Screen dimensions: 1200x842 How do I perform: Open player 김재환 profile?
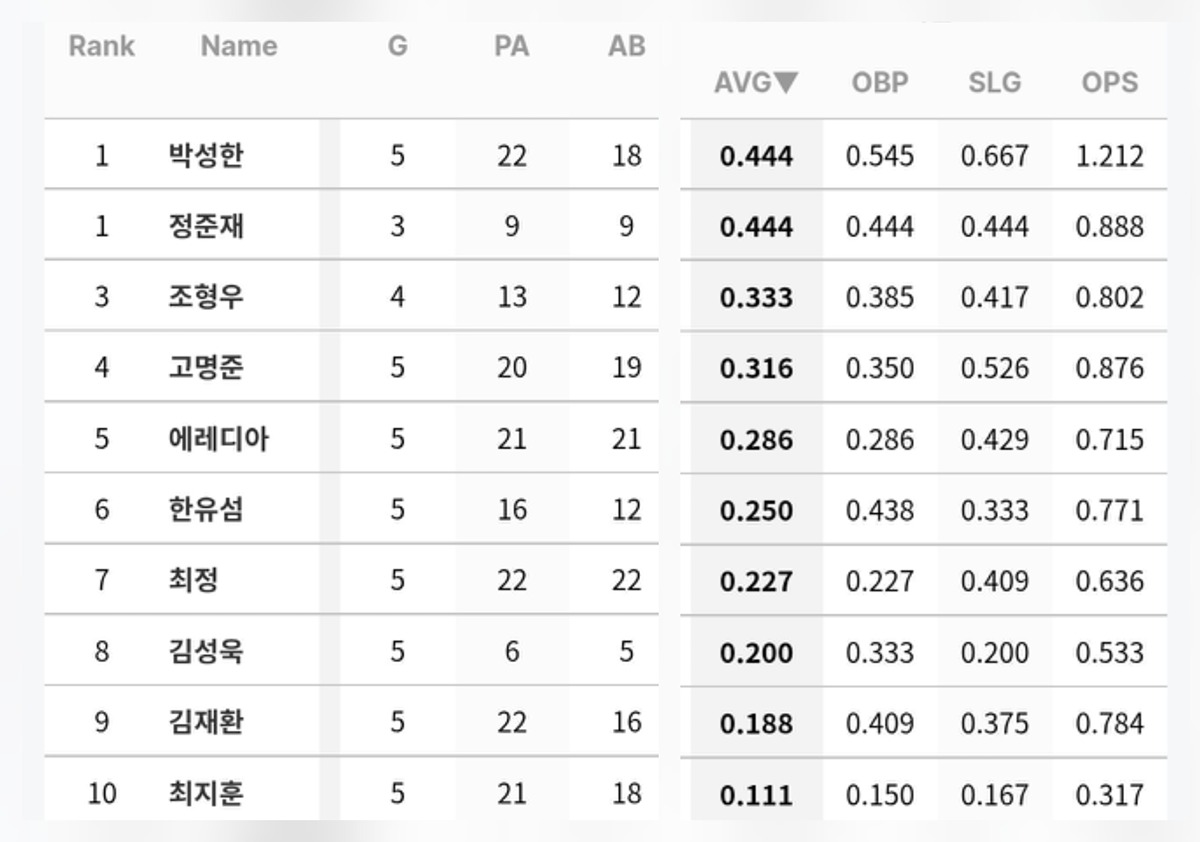(206, 723)
